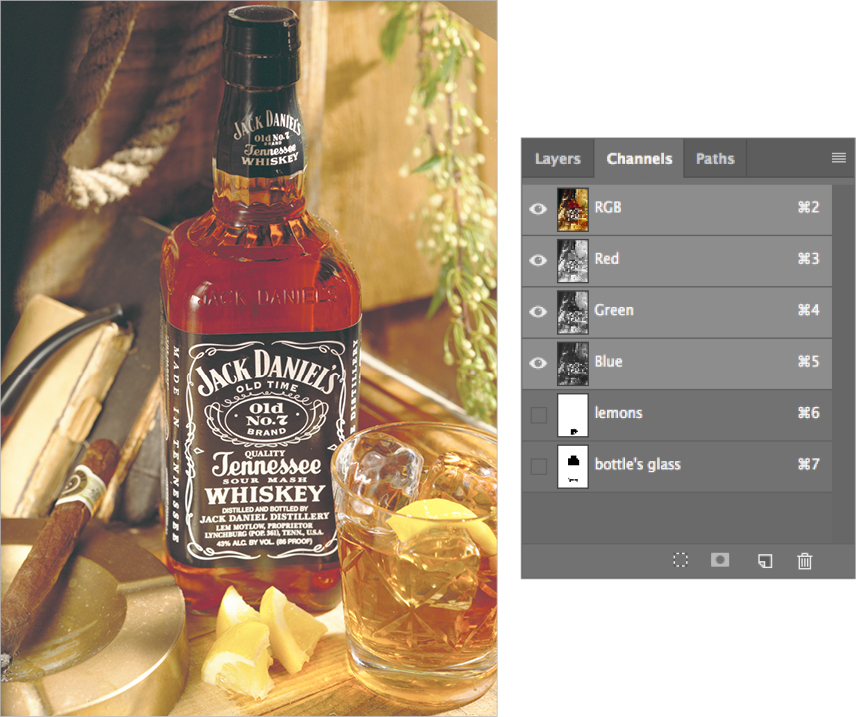Turn off Blue channel visibility

click(x=538, y=363)
